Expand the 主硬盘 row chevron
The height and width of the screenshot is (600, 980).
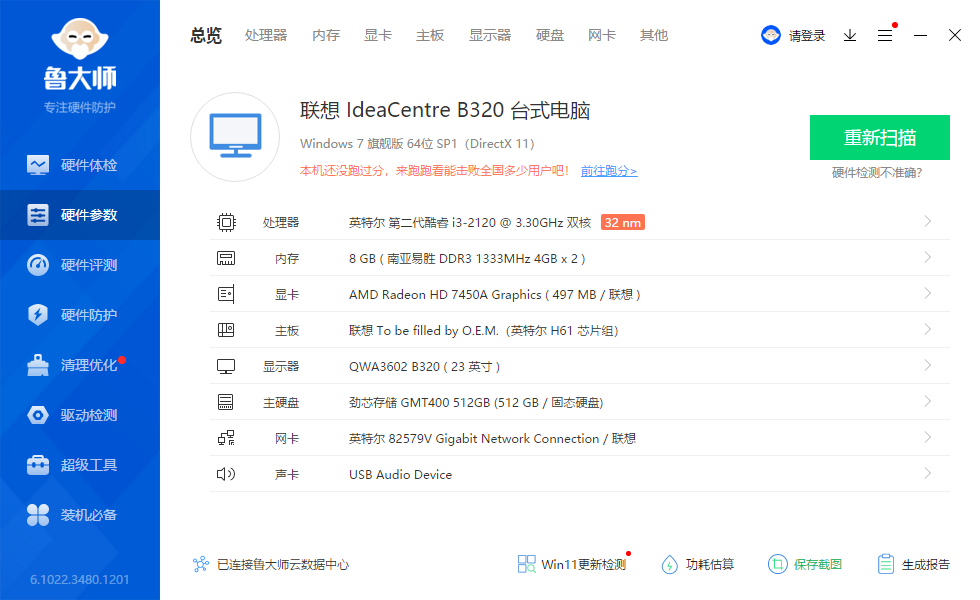(928, 401)
